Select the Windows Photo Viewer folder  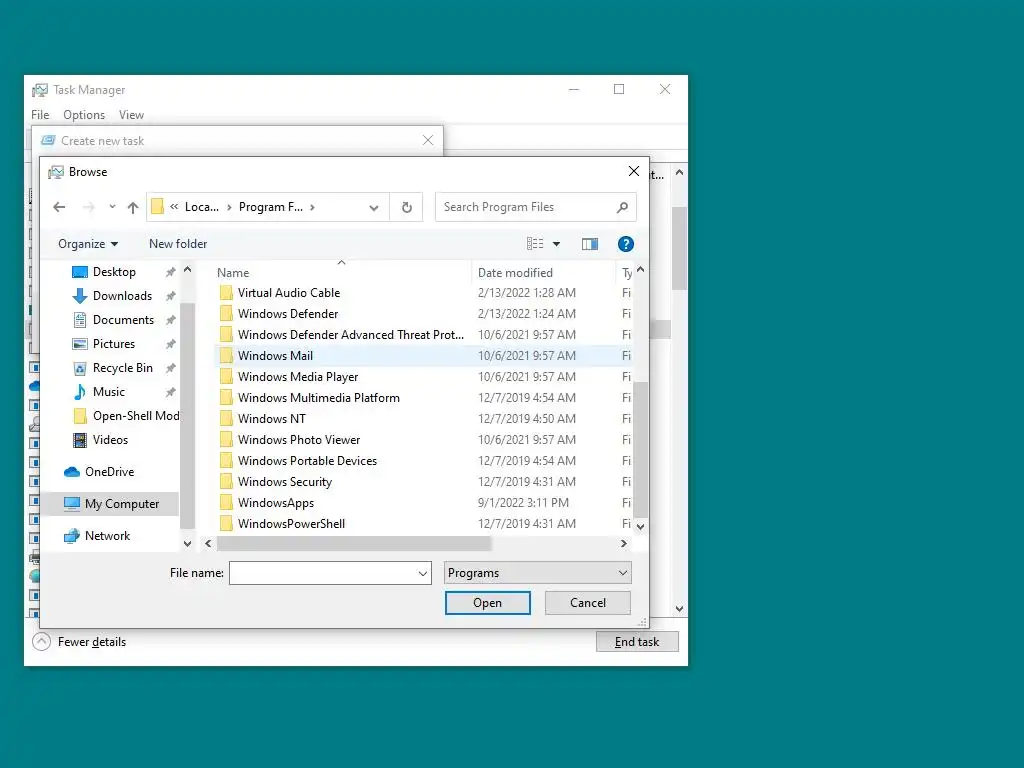pos(299,440)
